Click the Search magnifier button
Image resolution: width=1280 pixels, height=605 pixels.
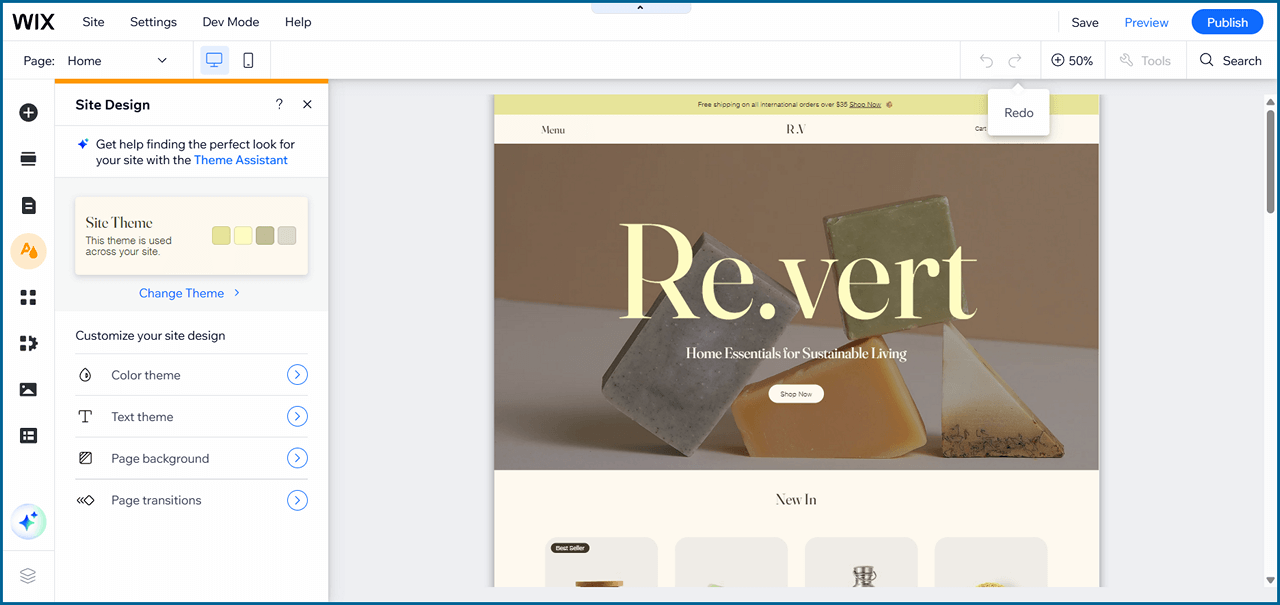(1231, 60)
